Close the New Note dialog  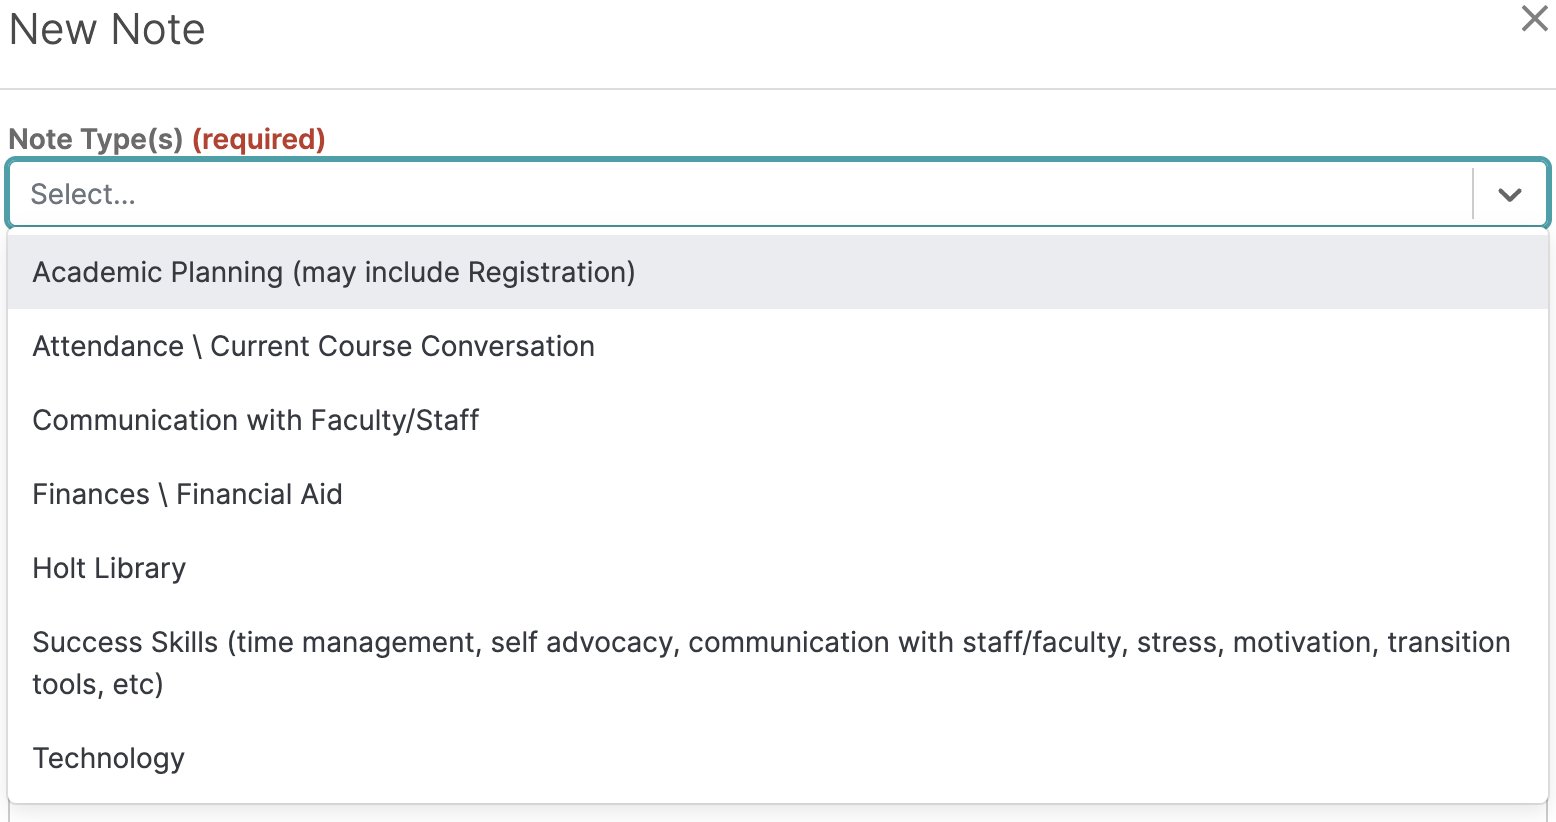point(1534,18)
